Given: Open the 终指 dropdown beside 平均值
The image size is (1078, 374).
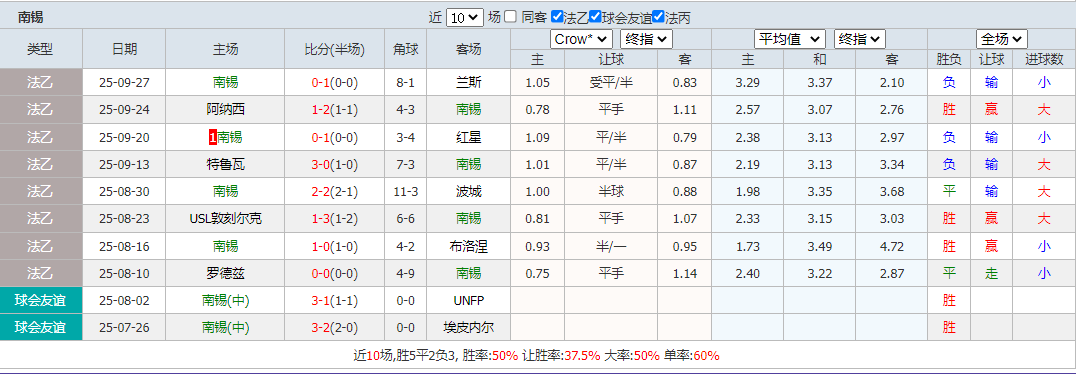Looking at the screenshot, I should click(x=860, y=39).
